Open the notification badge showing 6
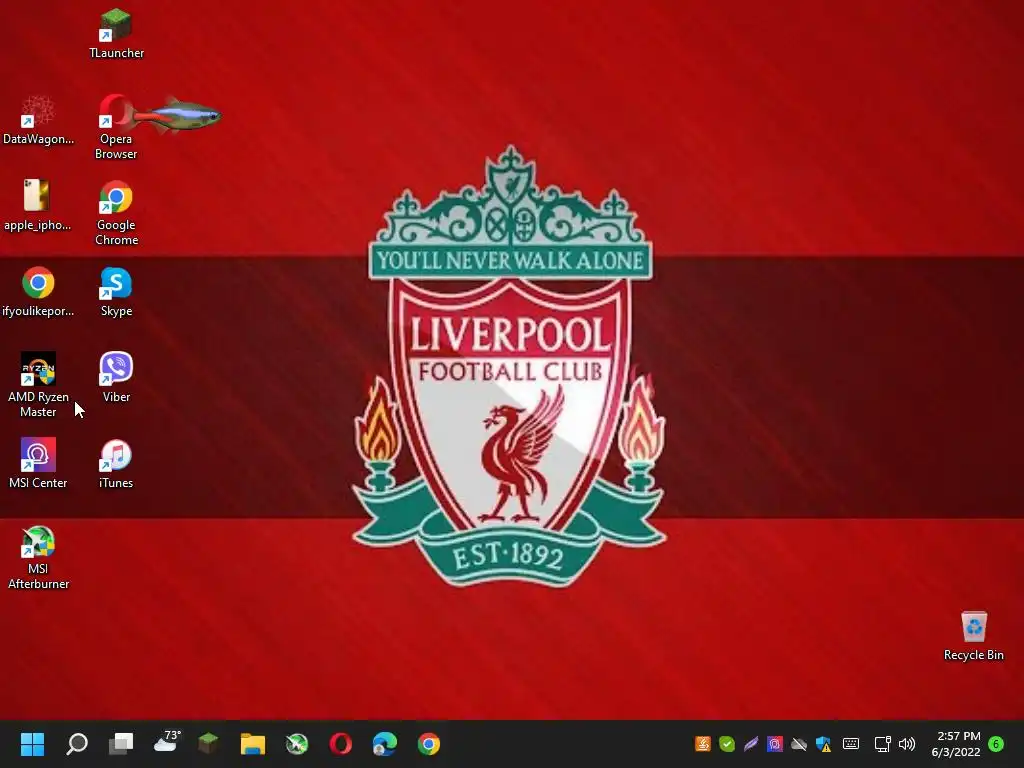The image size is (1024, 768). [x=996, y=743]
